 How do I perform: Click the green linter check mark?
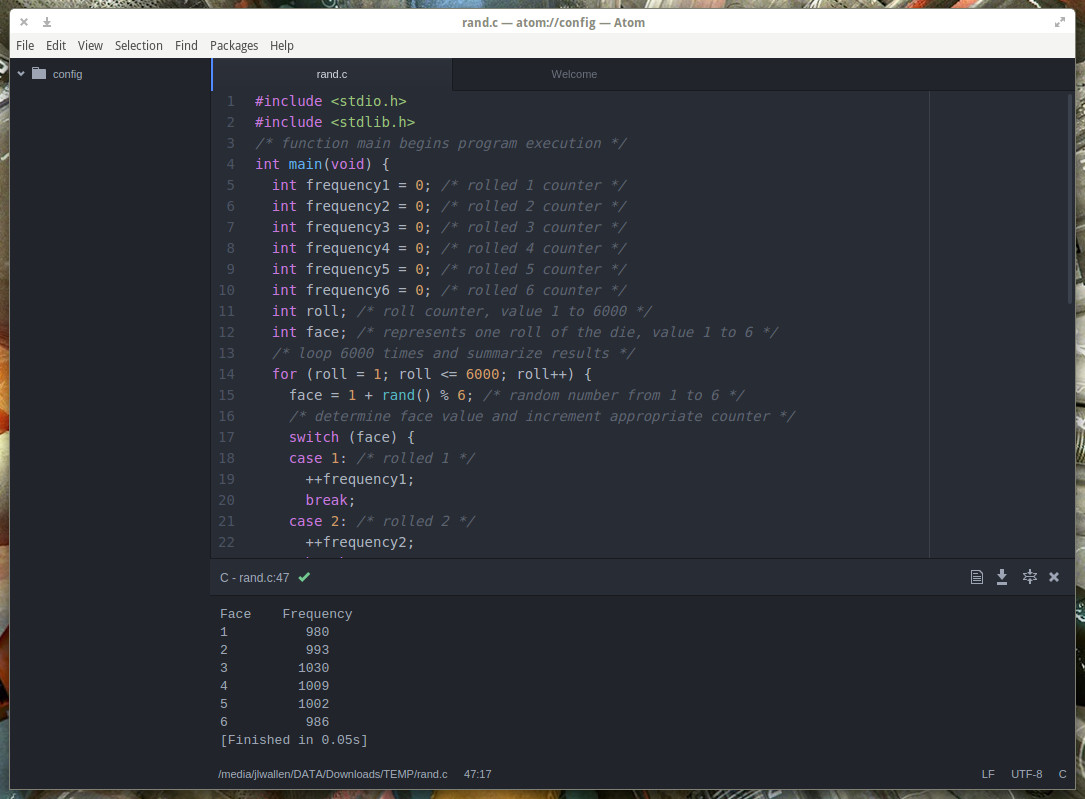coord(304,577)
